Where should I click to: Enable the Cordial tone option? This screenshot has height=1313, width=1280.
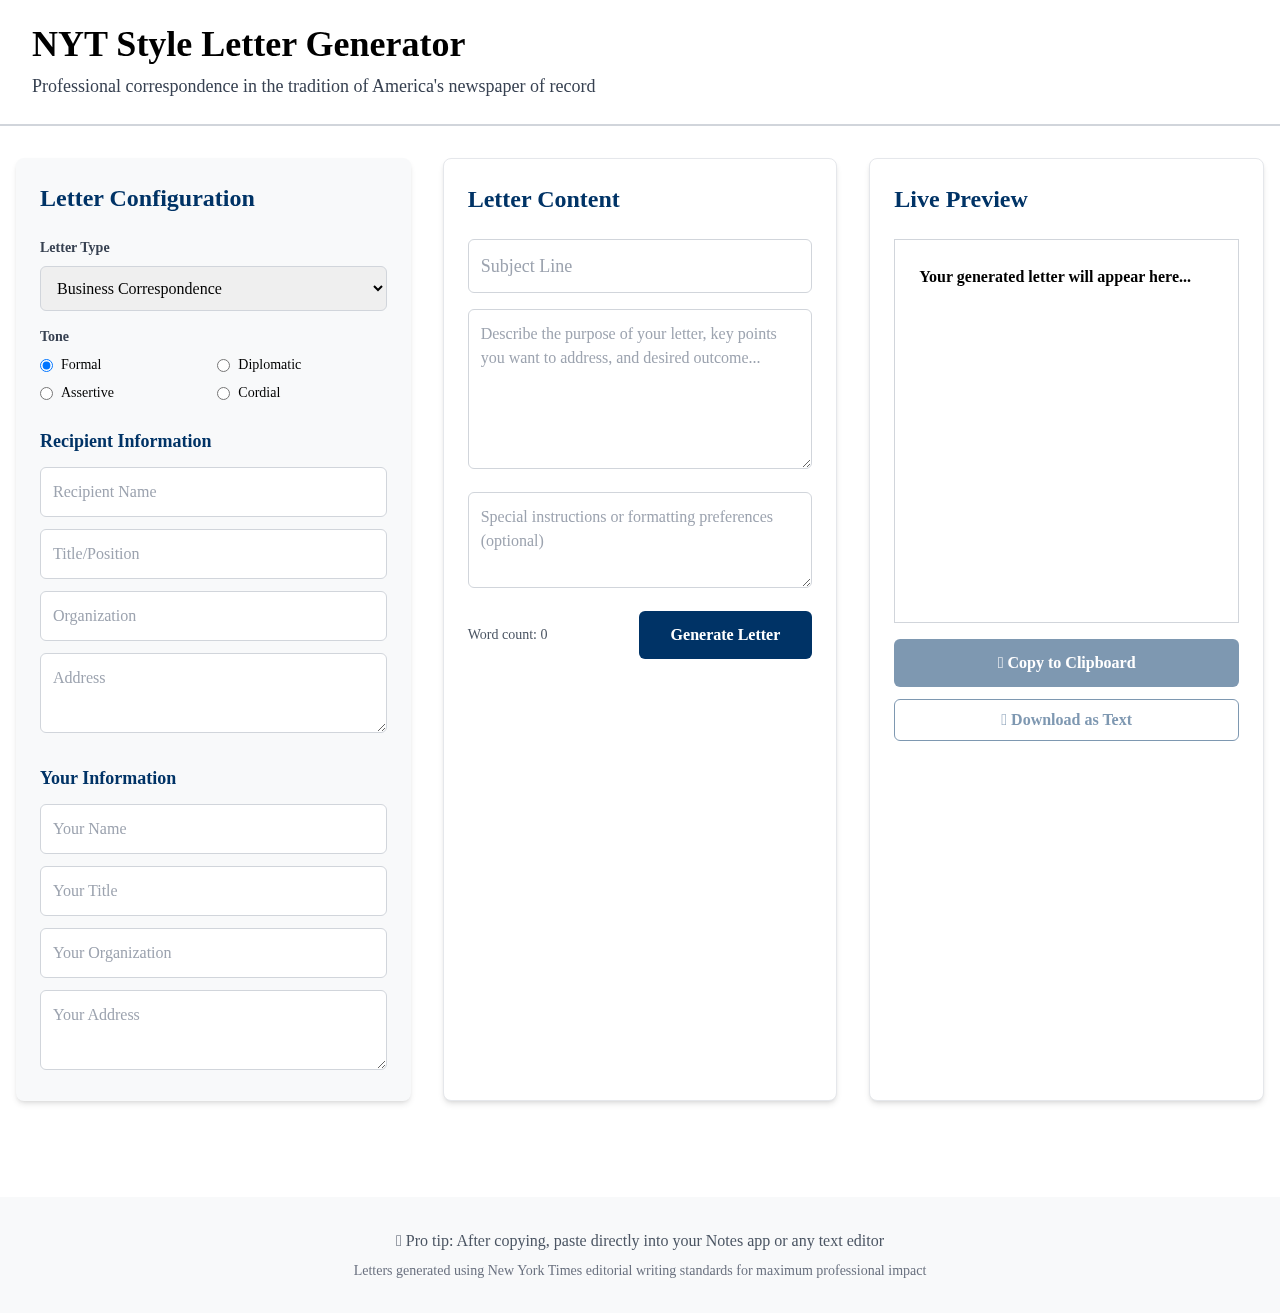click(222, 393)
